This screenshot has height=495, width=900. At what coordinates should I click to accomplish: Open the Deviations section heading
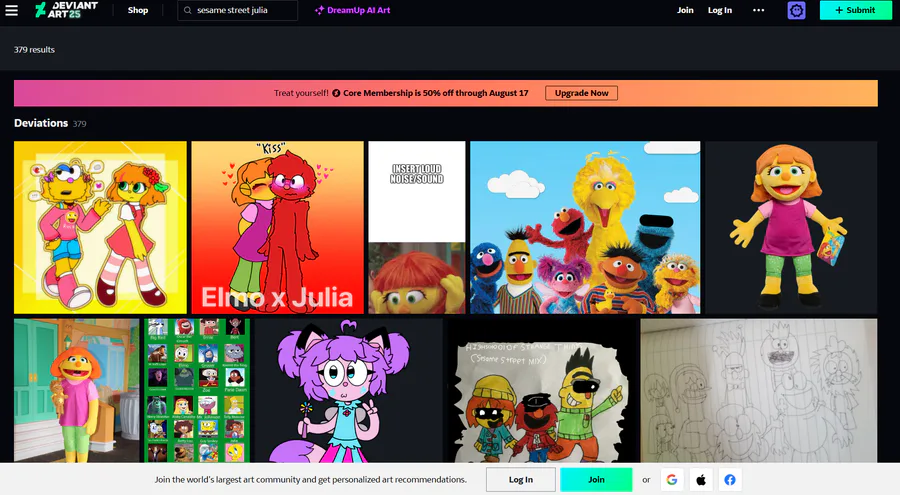click(x=41, y=123)
